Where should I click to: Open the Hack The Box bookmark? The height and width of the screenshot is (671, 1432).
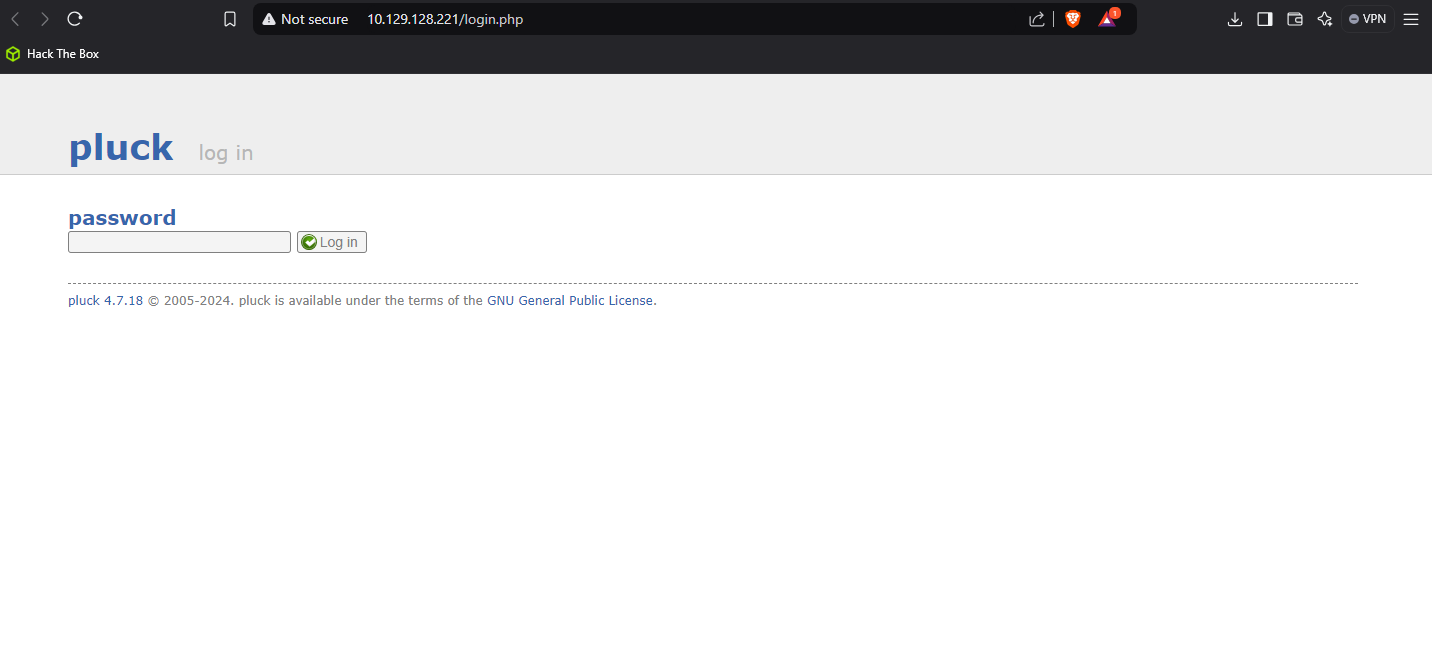[53, 54]
